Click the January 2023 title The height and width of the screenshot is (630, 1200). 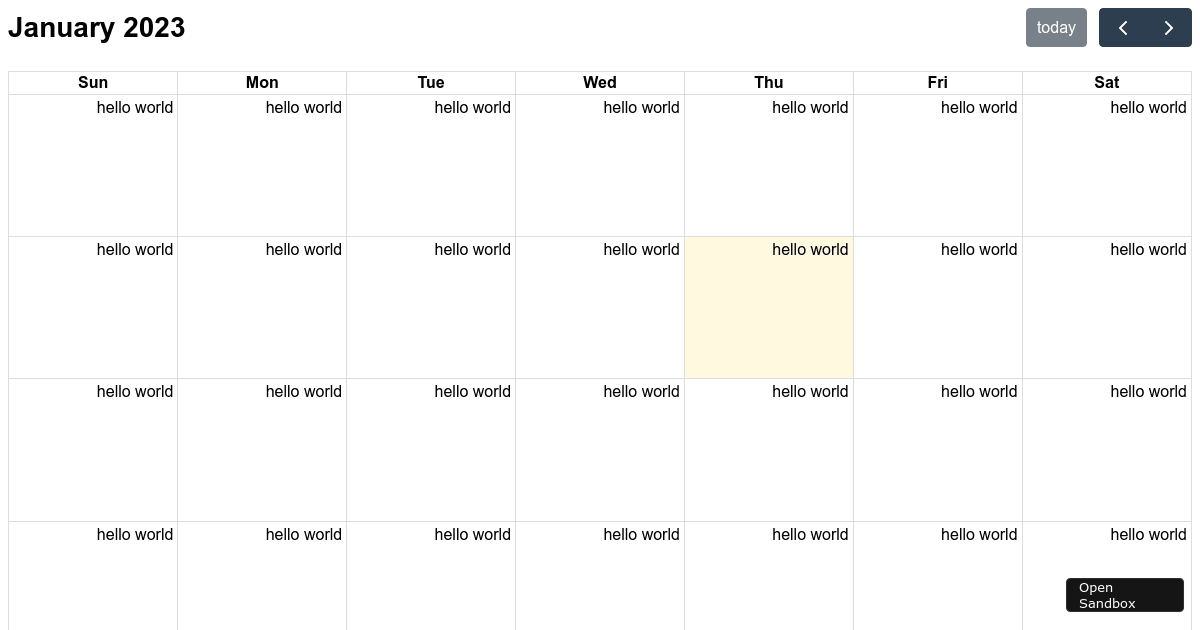96,27
